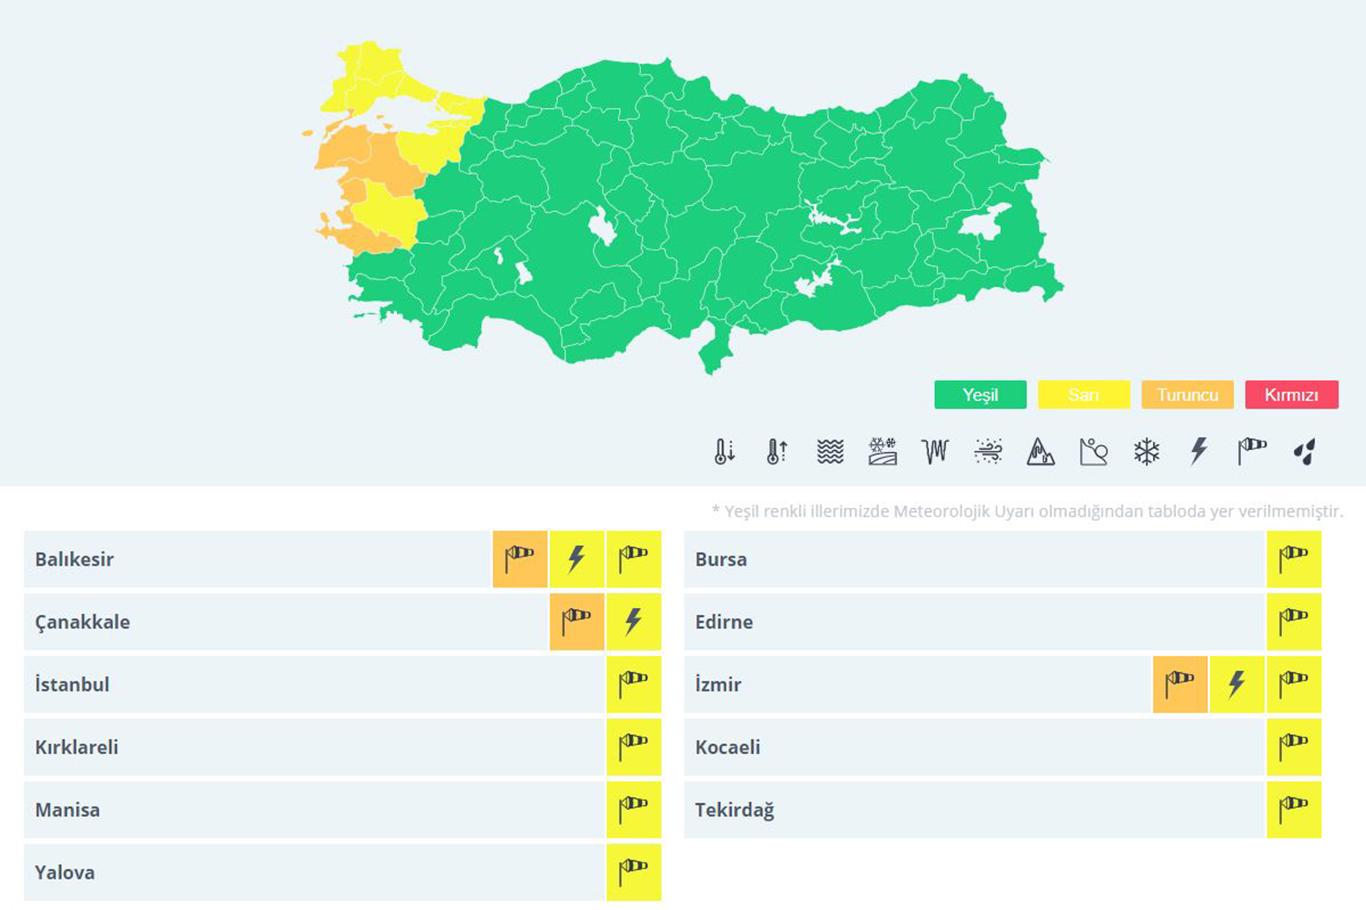Choose the agricultural frost field icon
This screenshot has height=910, width=1366.
click(x=882, y=452)
